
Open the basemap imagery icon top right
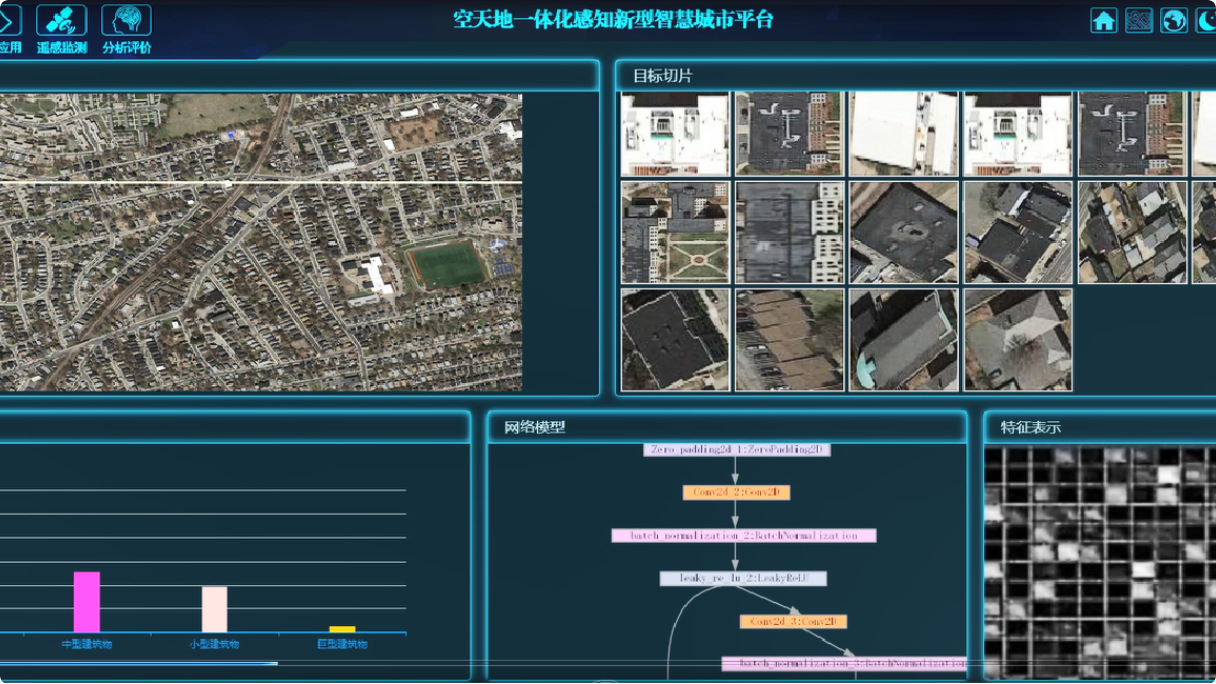tap(1138, 20)
